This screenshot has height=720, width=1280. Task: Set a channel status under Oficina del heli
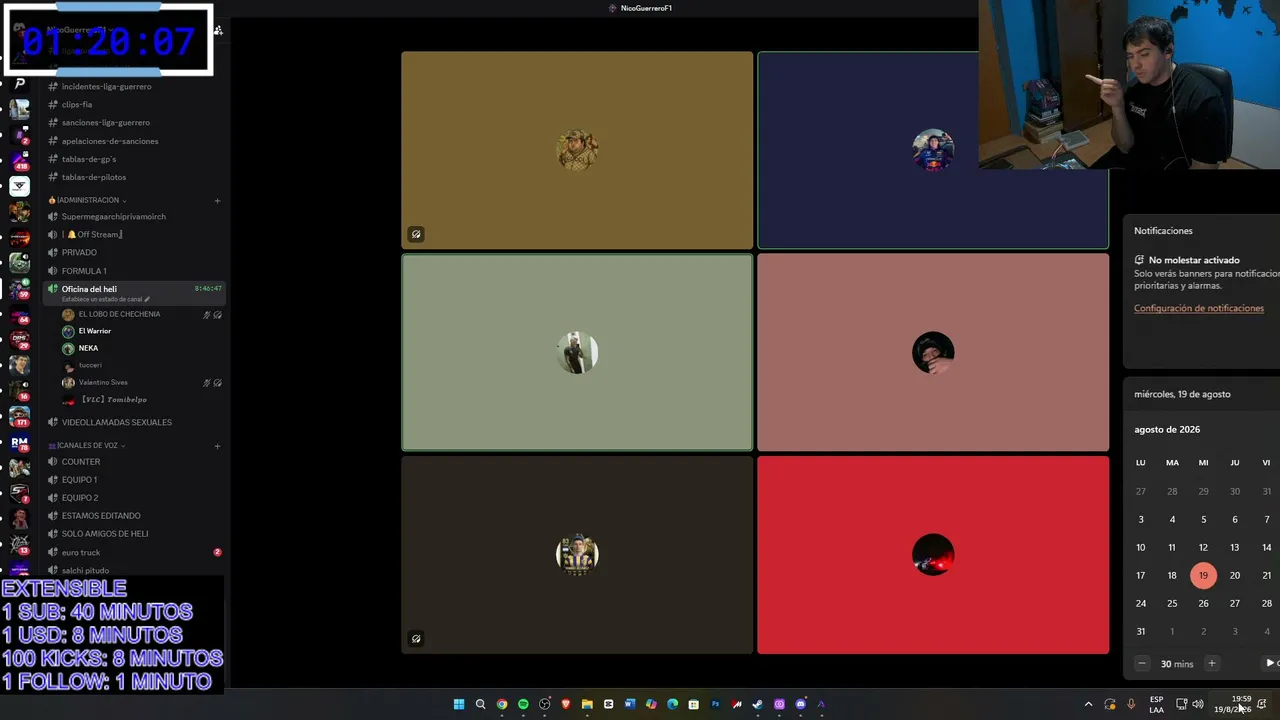(106, 299)
